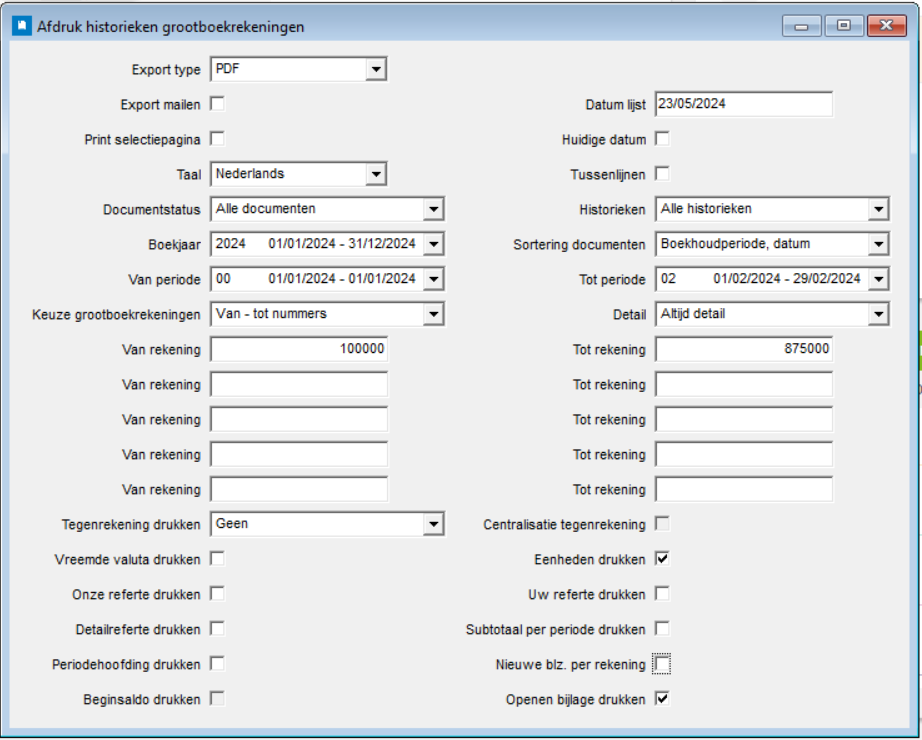This screenshot has width=922, height=740.
Task: Disable the Openen bijlage drukken checkbox
Action: point(662,699)
